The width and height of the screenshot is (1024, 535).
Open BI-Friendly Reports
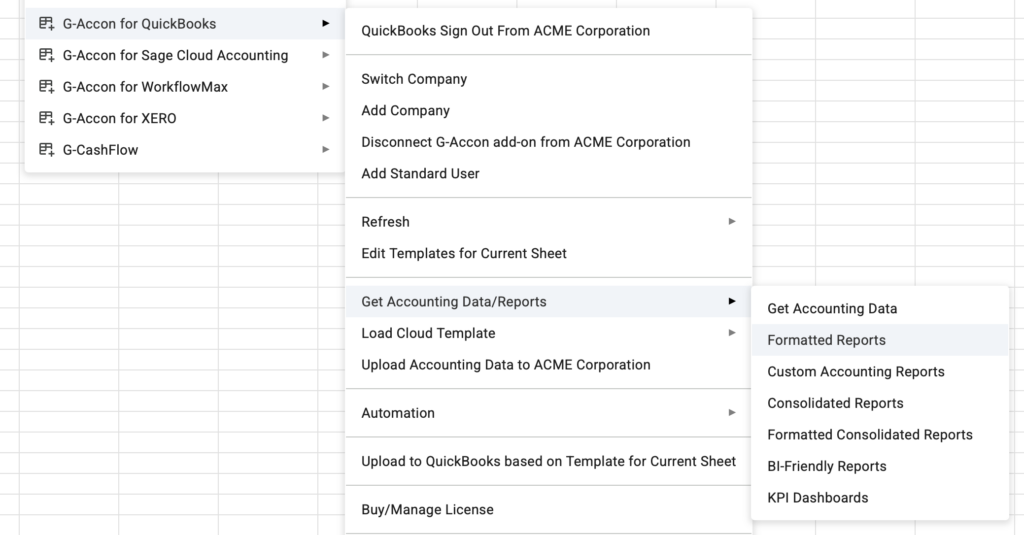(826, 466)
